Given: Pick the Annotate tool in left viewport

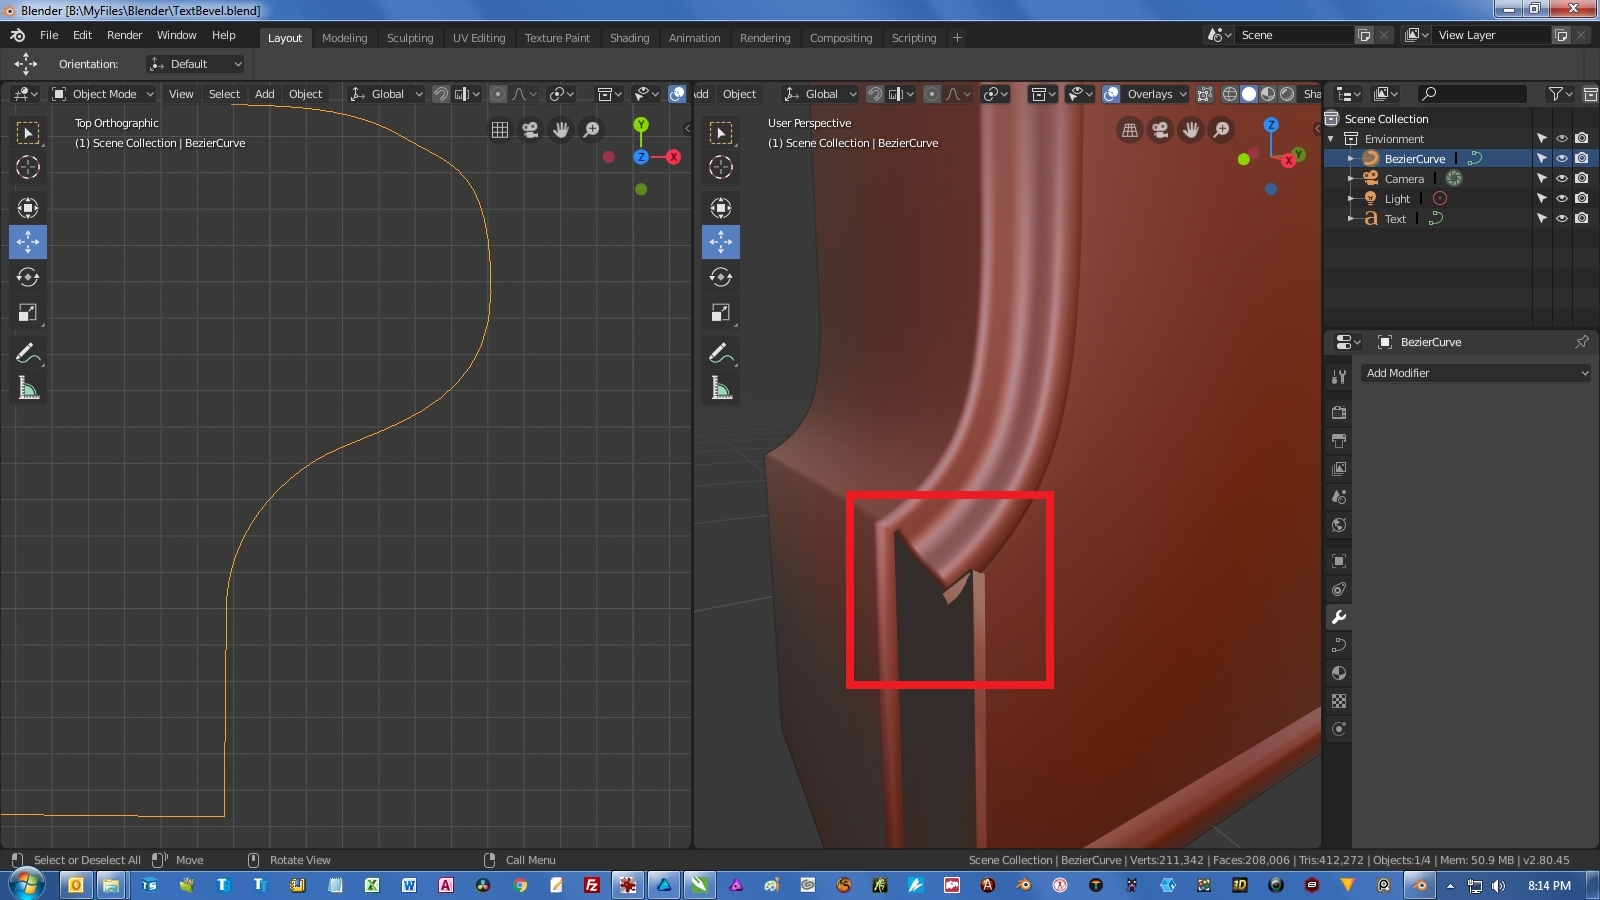Looking at the screenshot, I should [28, 353].
